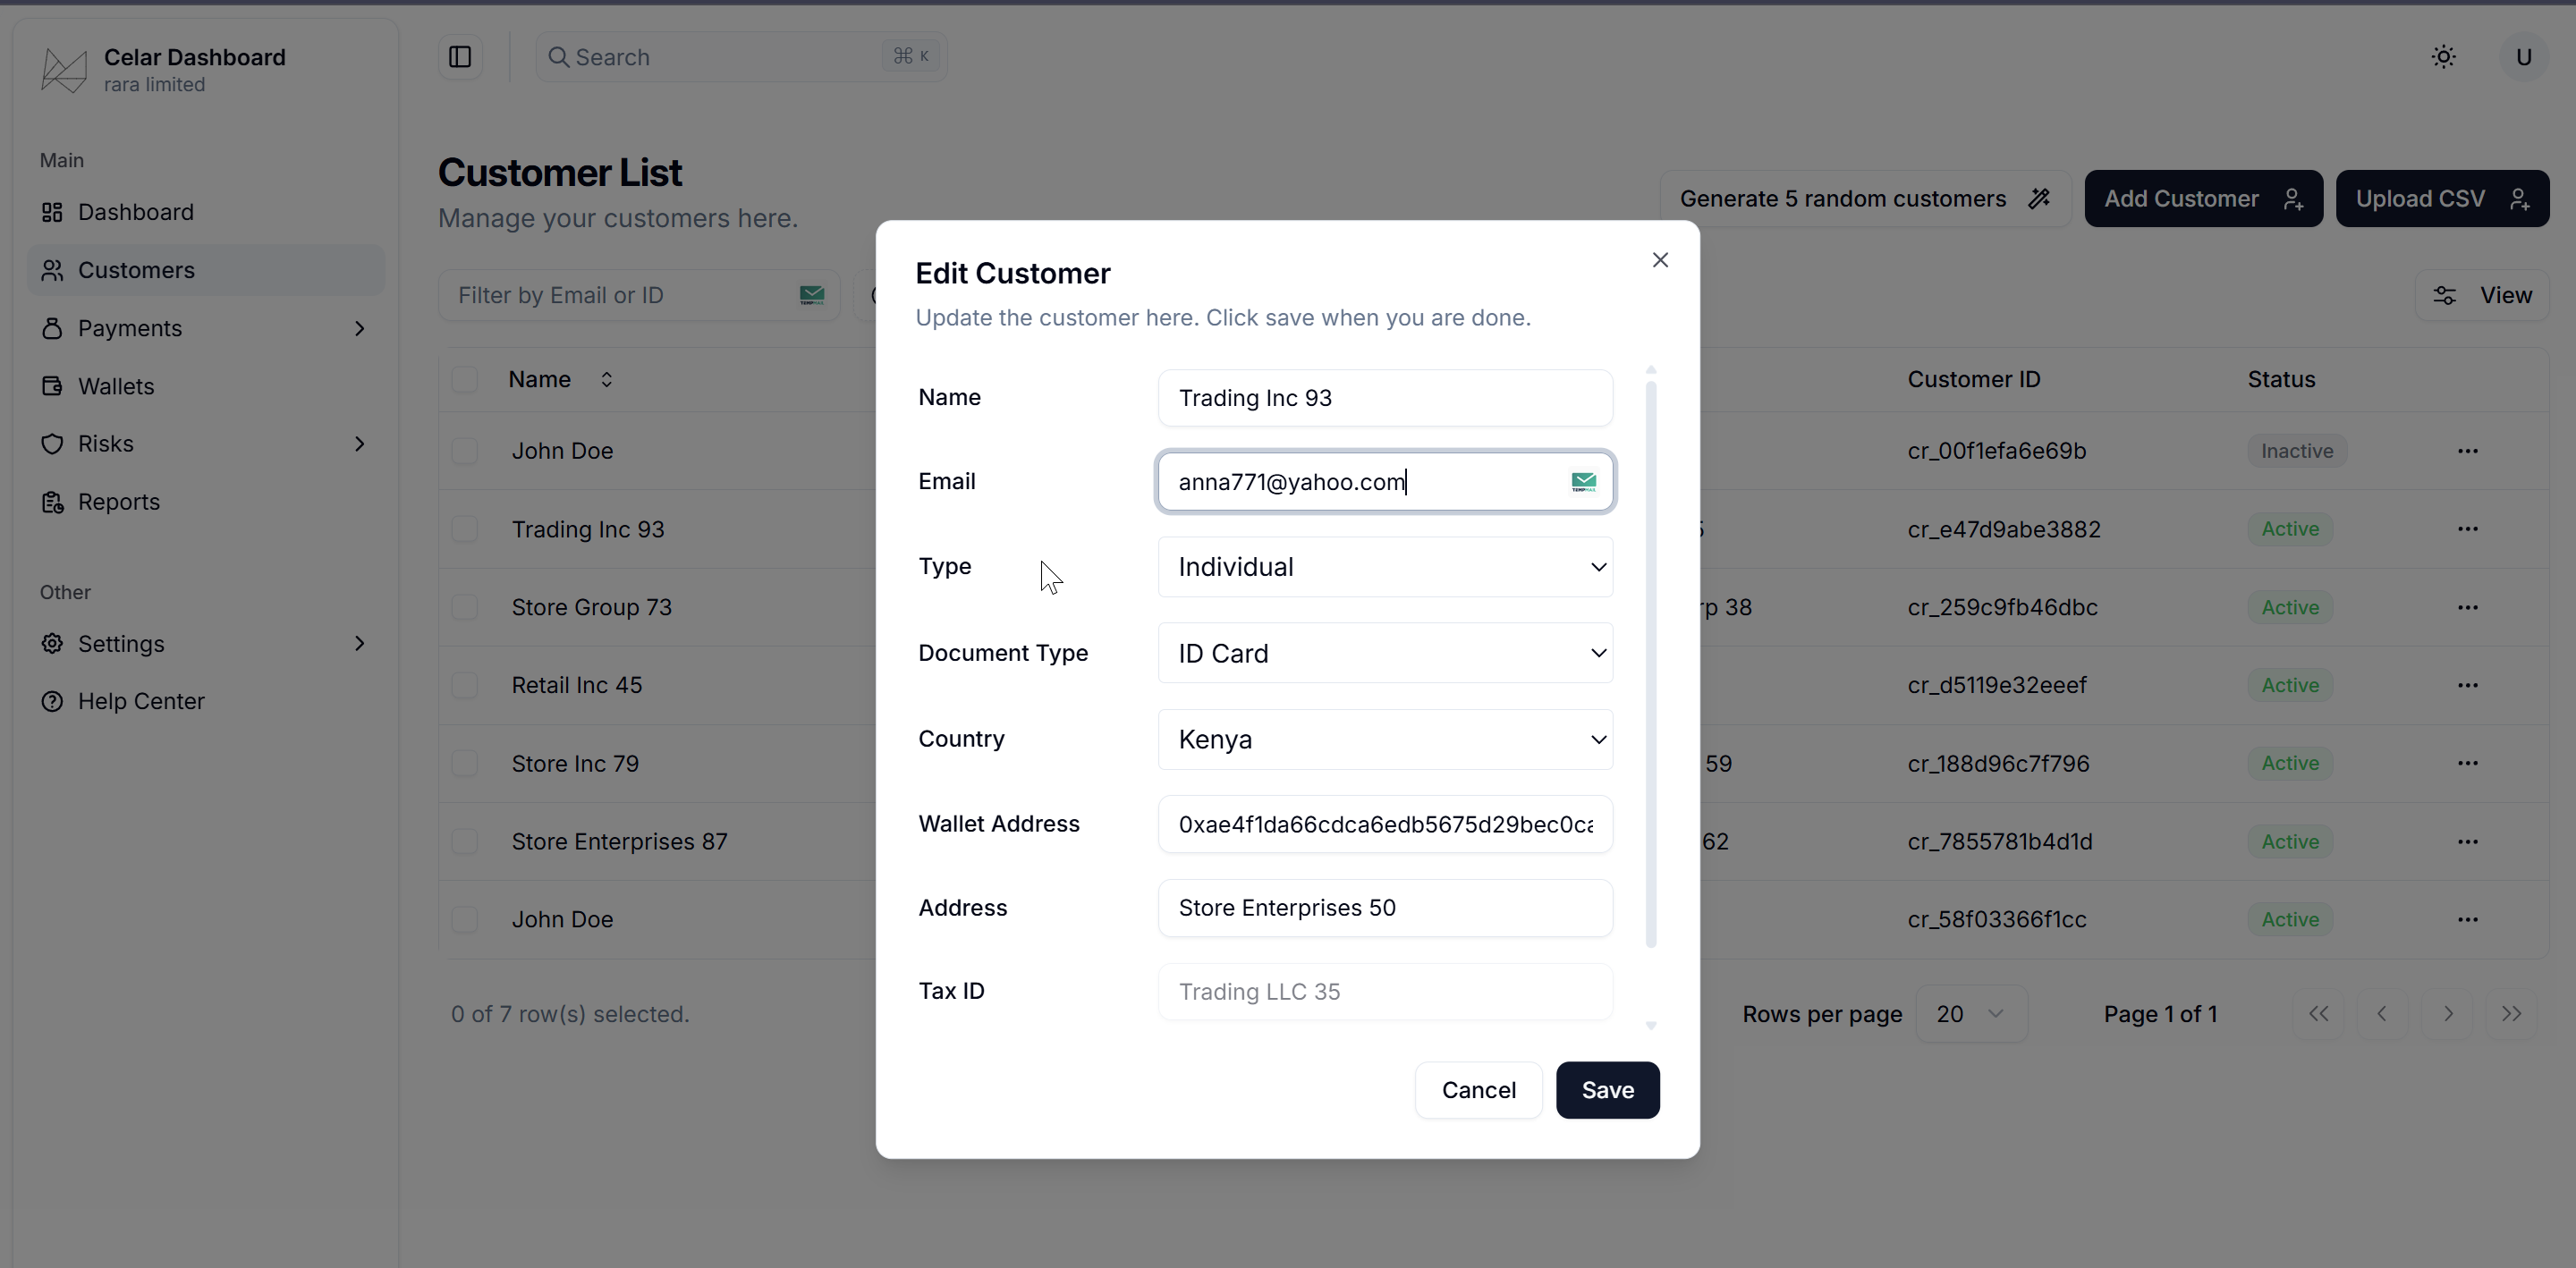Open the Document Type dropdown
Viewport: 2576px width, 1268px height.
(1384, 653)
